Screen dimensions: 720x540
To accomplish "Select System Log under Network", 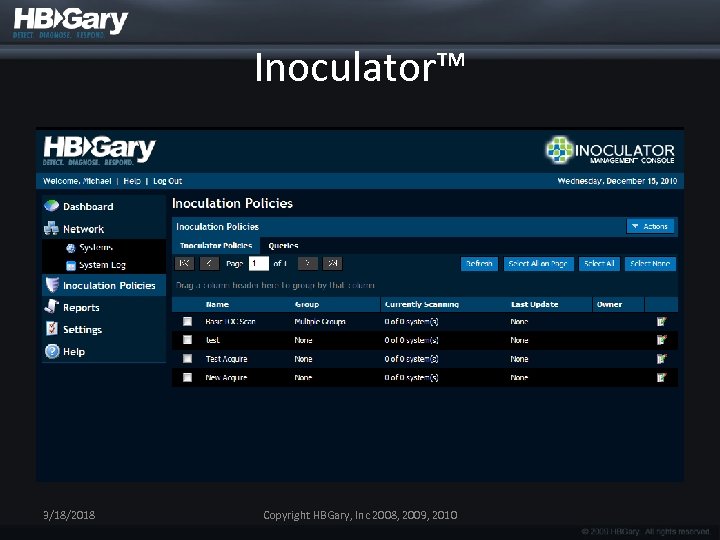I will [x=102, y=265].
